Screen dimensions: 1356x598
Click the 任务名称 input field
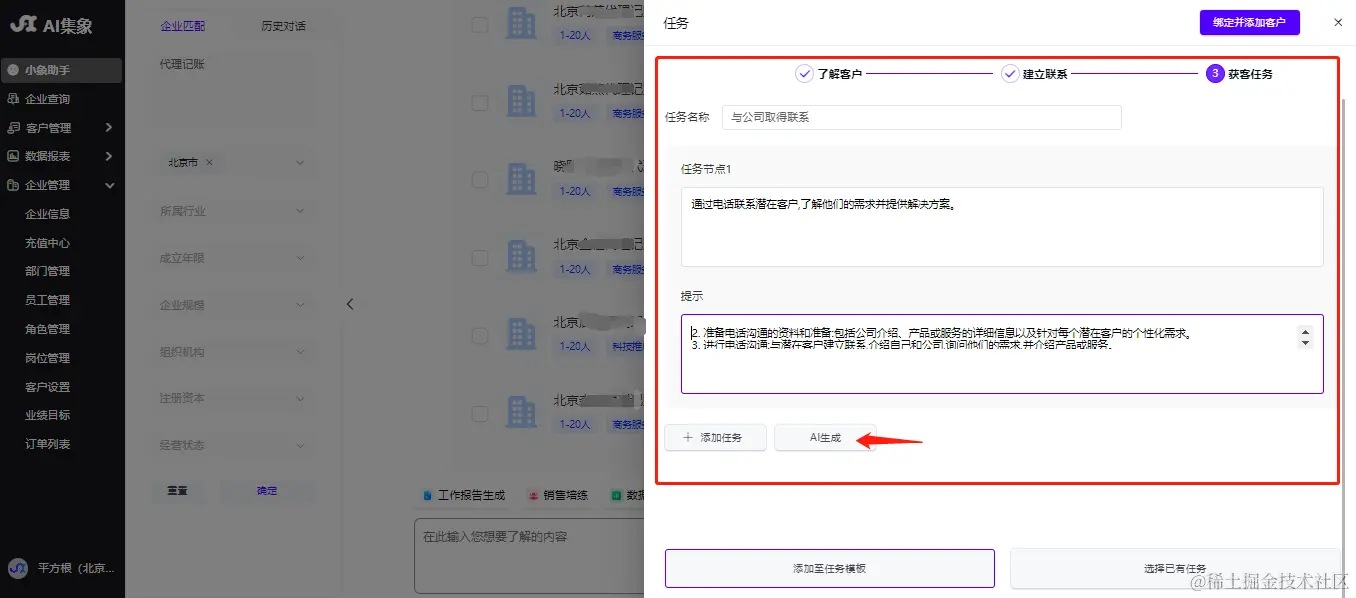(x=921, y=117)
